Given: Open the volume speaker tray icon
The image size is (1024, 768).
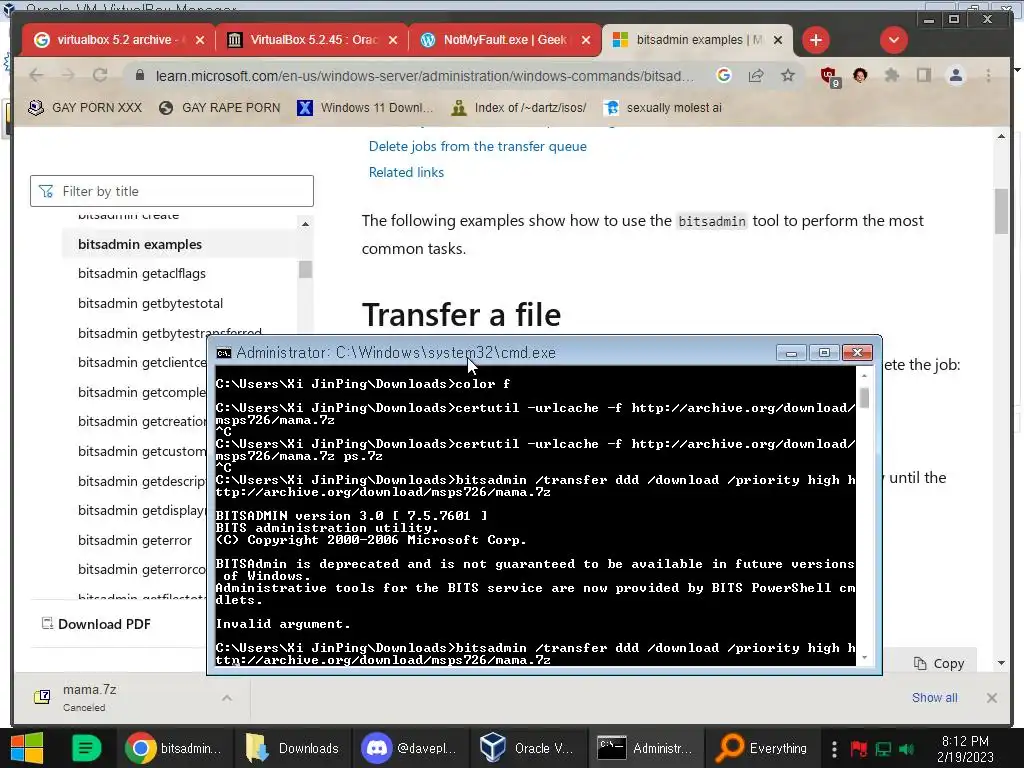Looking at the screenshot, I should [x=906, y=748].
